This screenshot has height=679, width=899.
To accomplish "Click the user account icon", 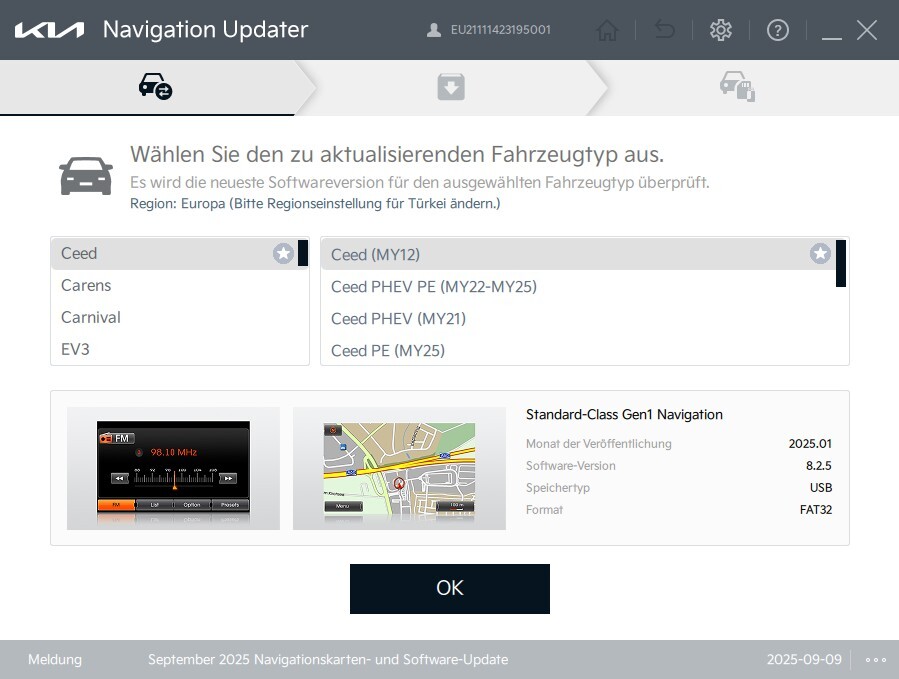I will click(433, 30).
